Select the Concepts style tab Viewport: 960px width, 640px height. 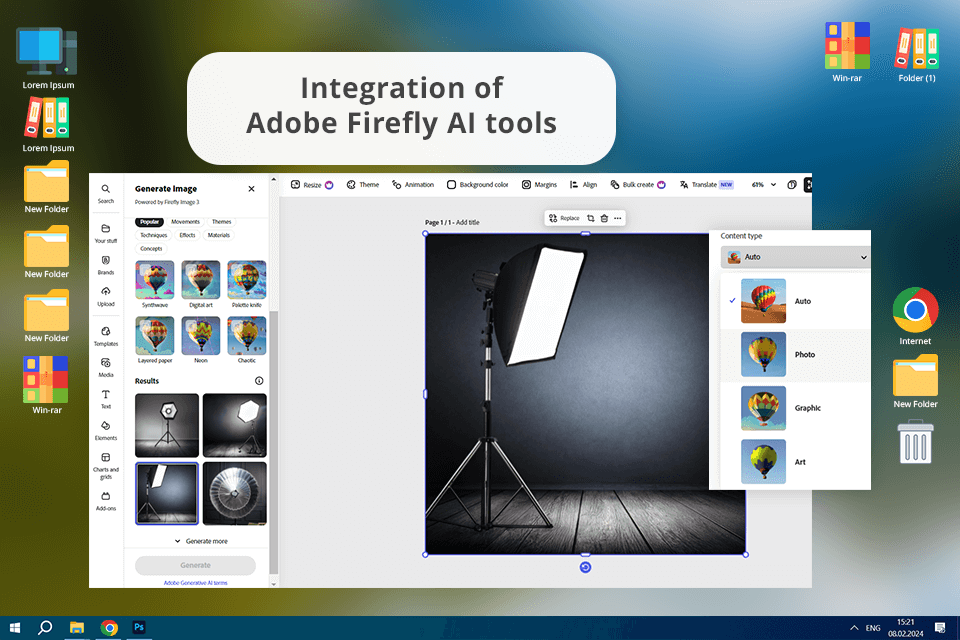pyautogui.click(x=151, y=249)
